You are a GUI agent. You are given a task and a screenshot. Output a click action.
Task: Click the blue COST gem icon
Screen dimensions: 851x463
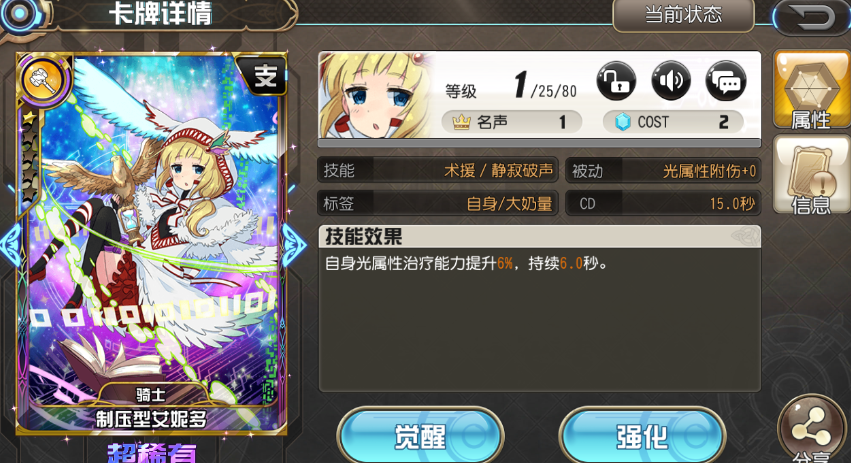click(623, 122)
